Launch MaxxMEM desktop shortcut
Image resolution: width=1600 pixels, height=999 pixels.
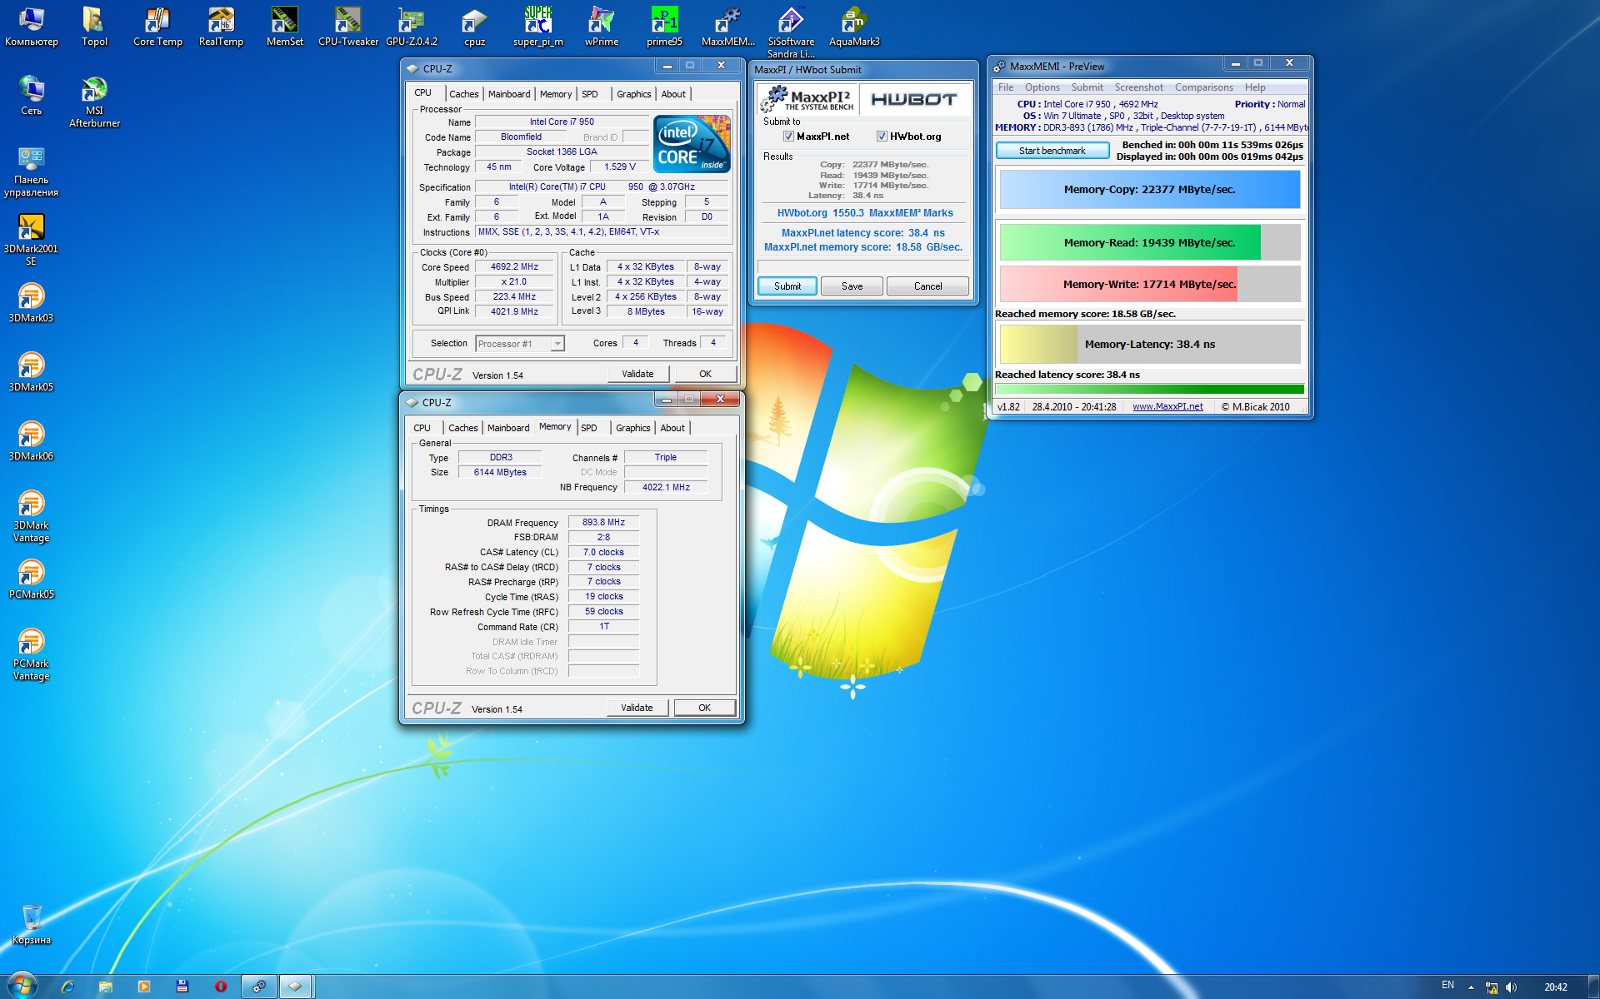[728, 27]
